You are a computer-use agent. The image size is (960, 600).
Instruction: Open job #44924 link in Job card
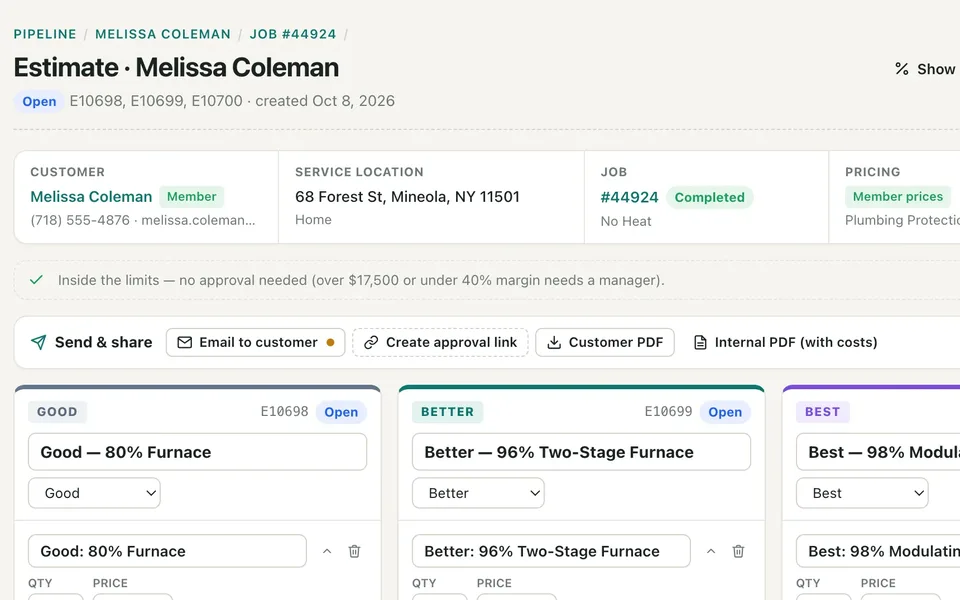tap(629, 197)
